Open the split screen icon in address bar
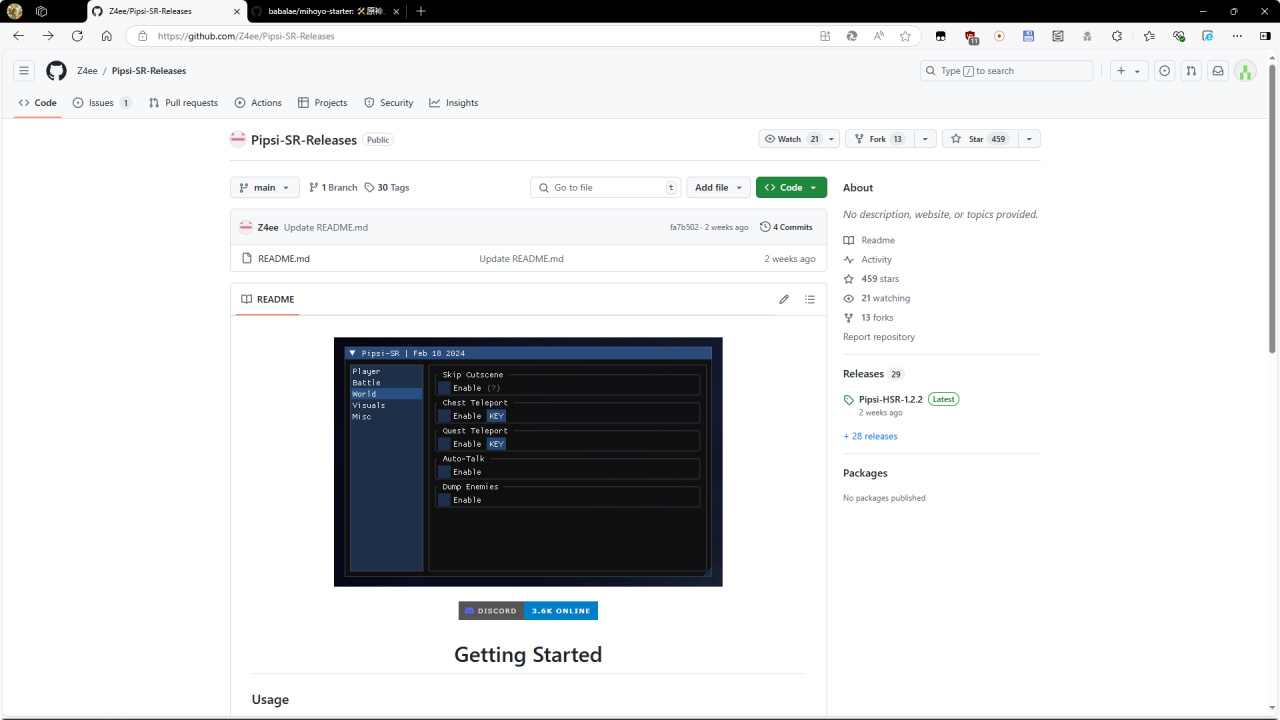This screenshot has width=1280, height=720. pyautogui.click(x=825, y=36)
